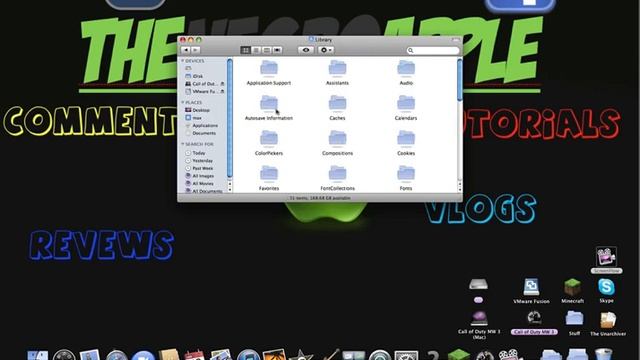Select the Cookies folder
The width and height of the screenshot is (640, 360).
coord(406,138)
